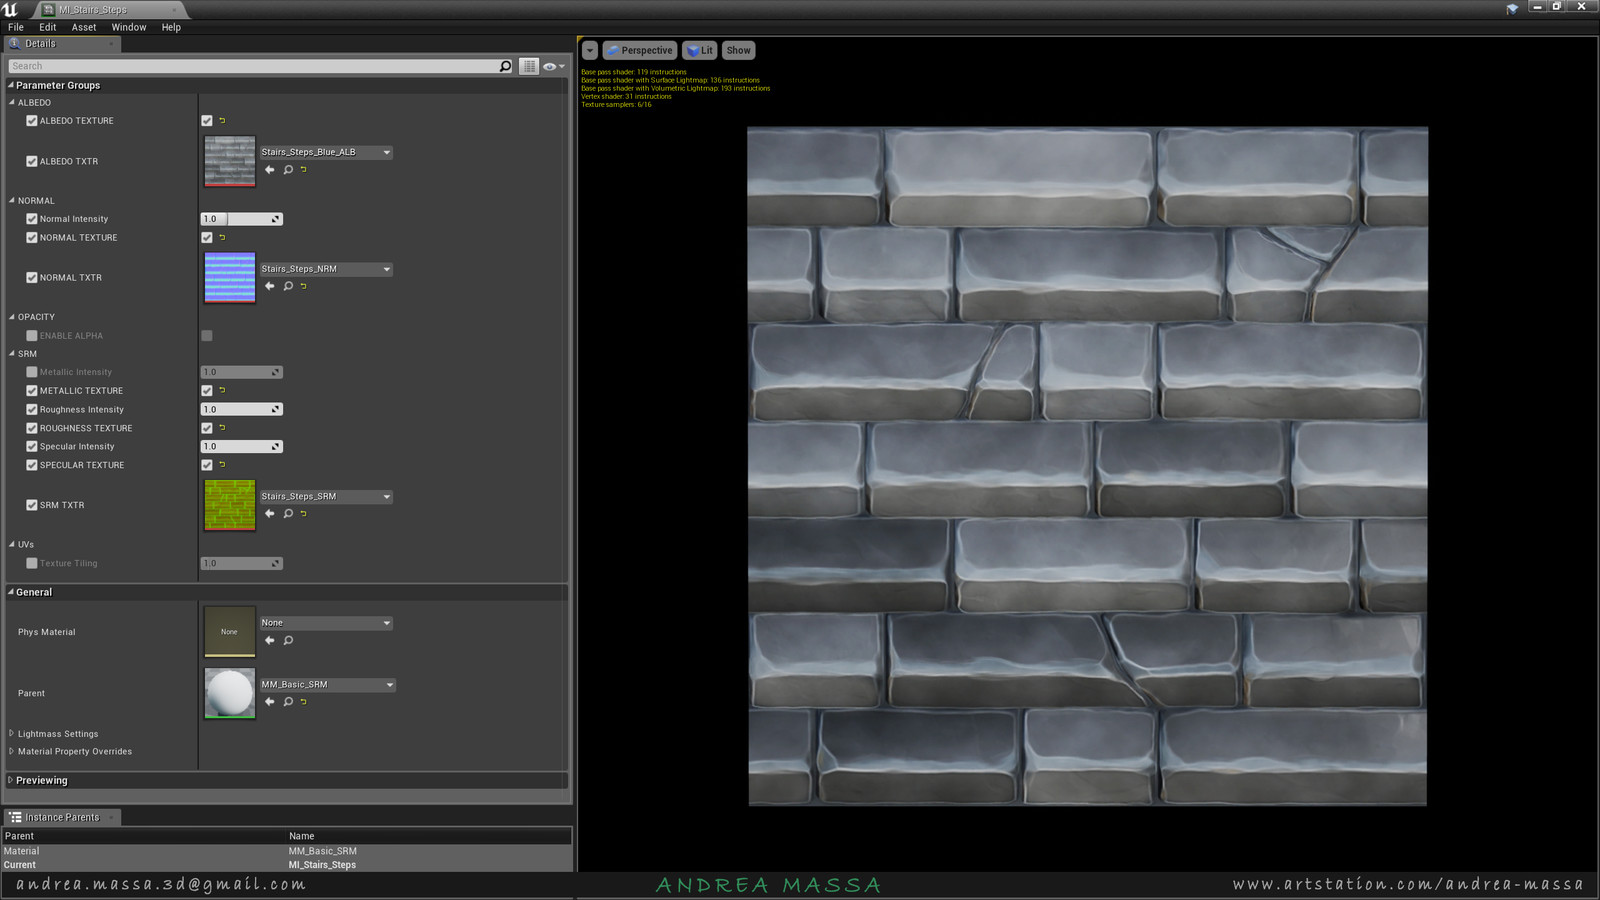Screen dimensions: 1600x900
Task: Browse to parent MM_Basic_SRM magnifier icon
Action: [x=288, y=702]
